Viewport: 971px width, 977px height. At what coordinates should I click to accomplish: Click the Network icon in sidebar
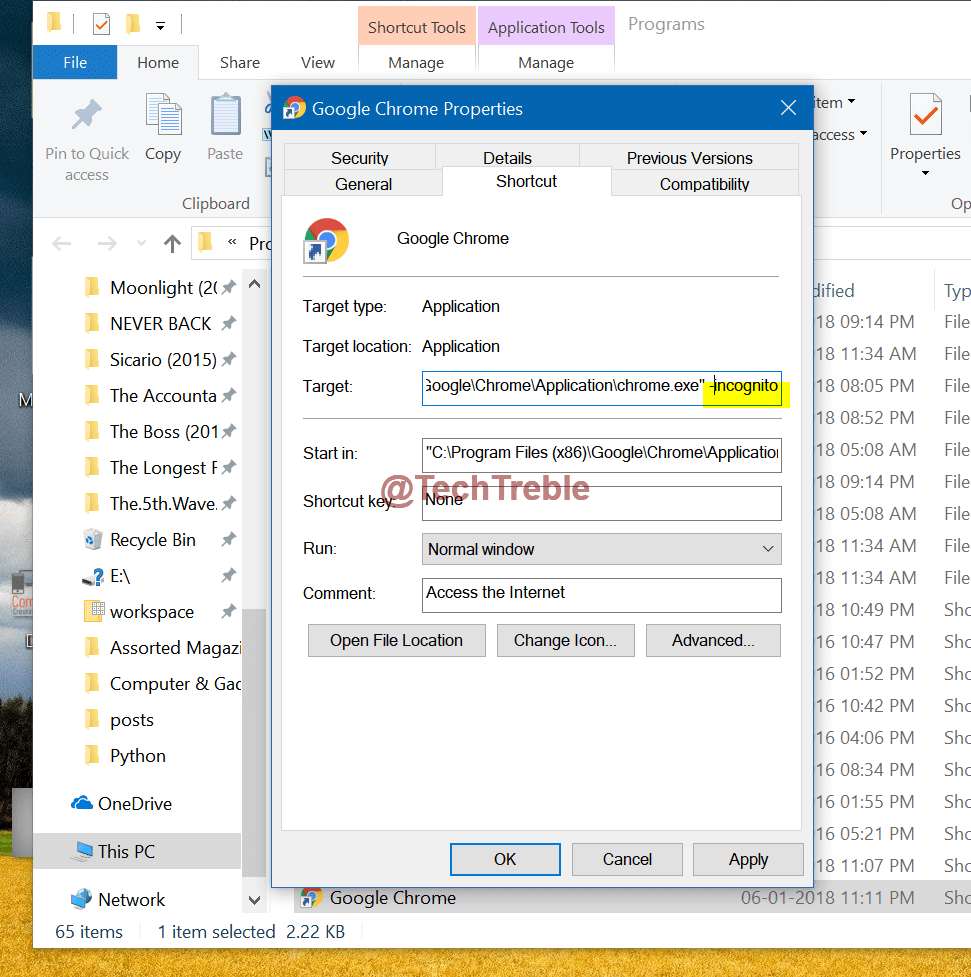(x=81, y=899)
